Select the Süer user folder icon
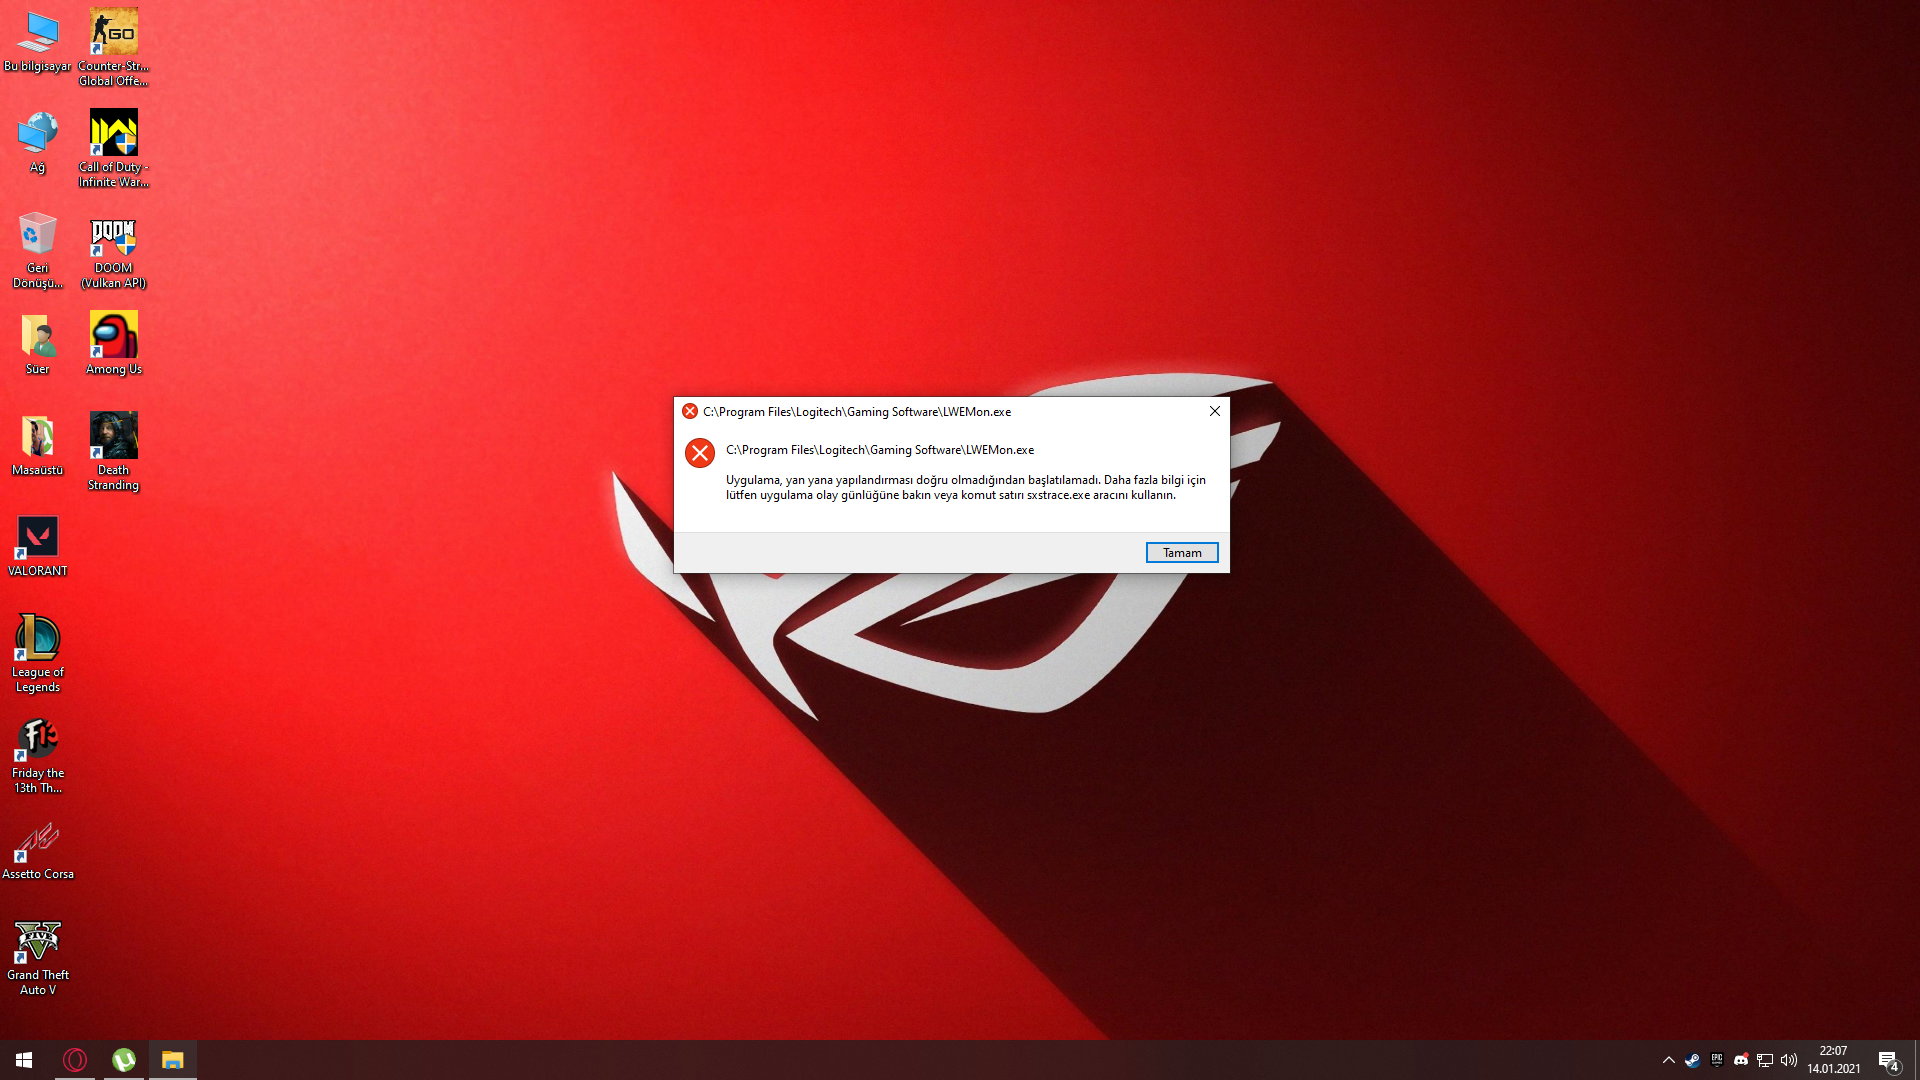 (38, 344)
